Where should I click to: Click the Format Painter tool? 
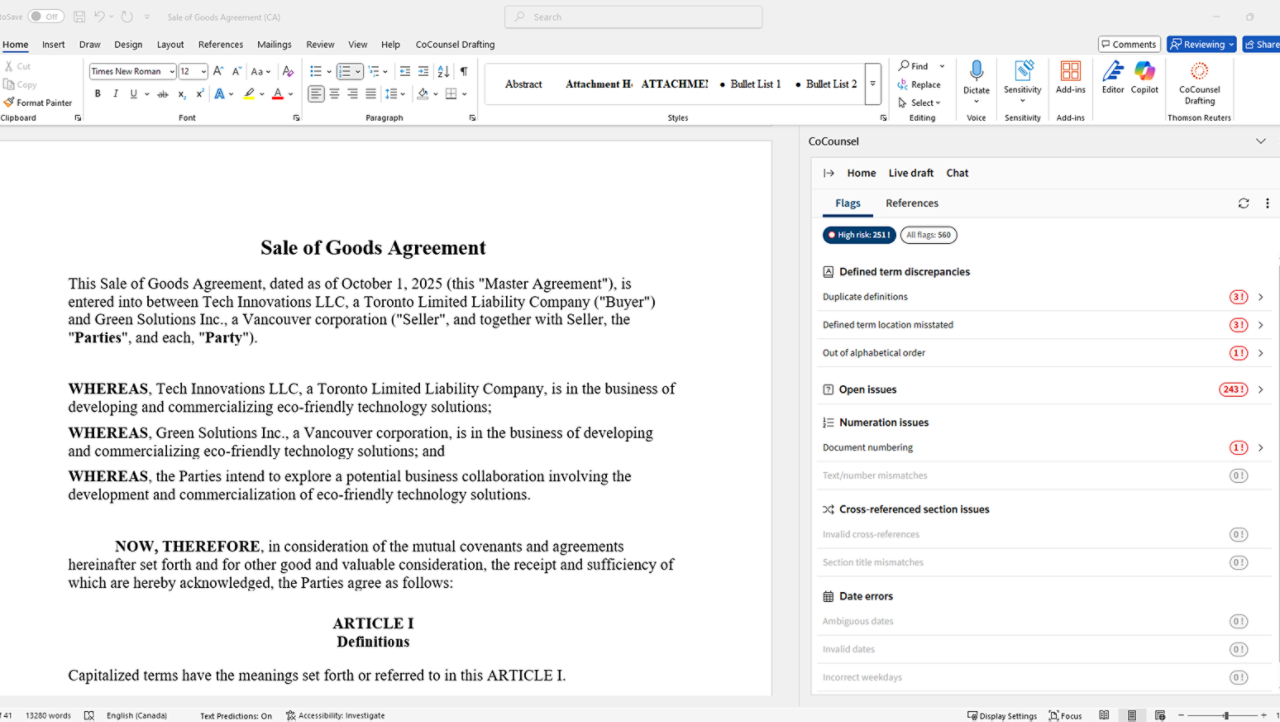pos(38,102)
